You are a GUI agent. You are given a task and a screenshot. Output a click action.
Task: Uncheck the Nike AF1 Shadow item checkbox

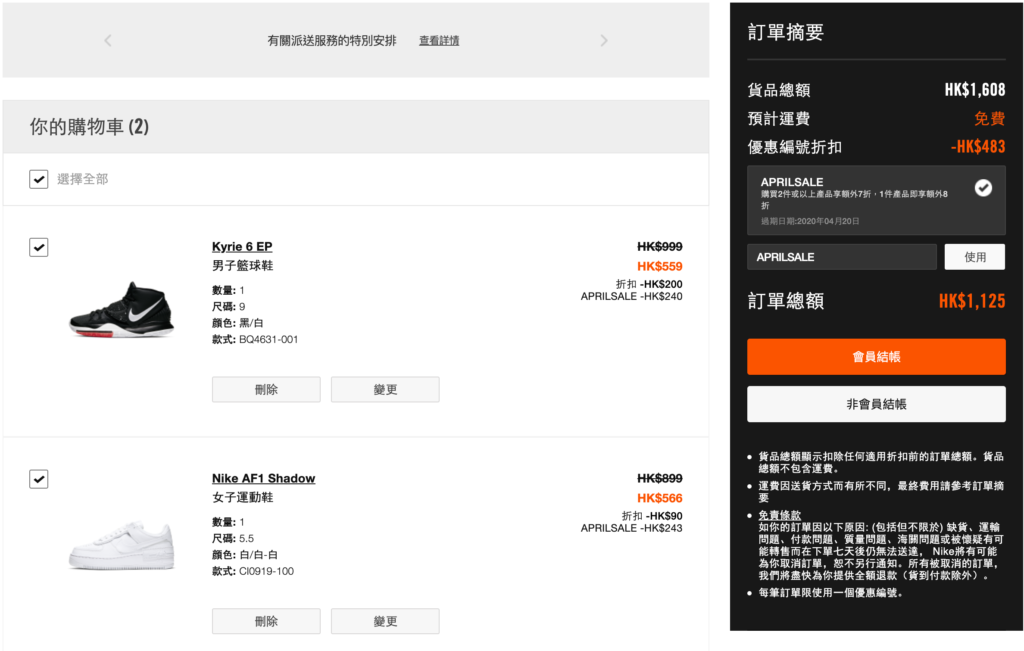[39, 479]
